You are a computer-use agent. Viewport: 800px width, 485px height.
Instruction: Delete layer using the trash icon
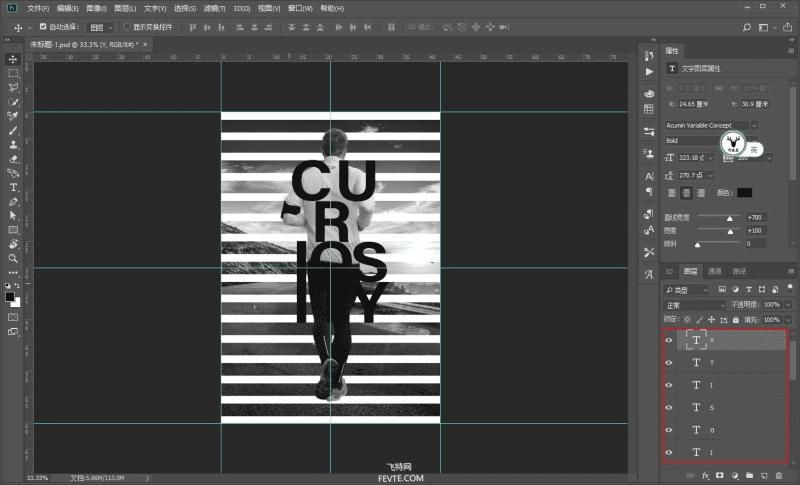[x=779, y=476]
